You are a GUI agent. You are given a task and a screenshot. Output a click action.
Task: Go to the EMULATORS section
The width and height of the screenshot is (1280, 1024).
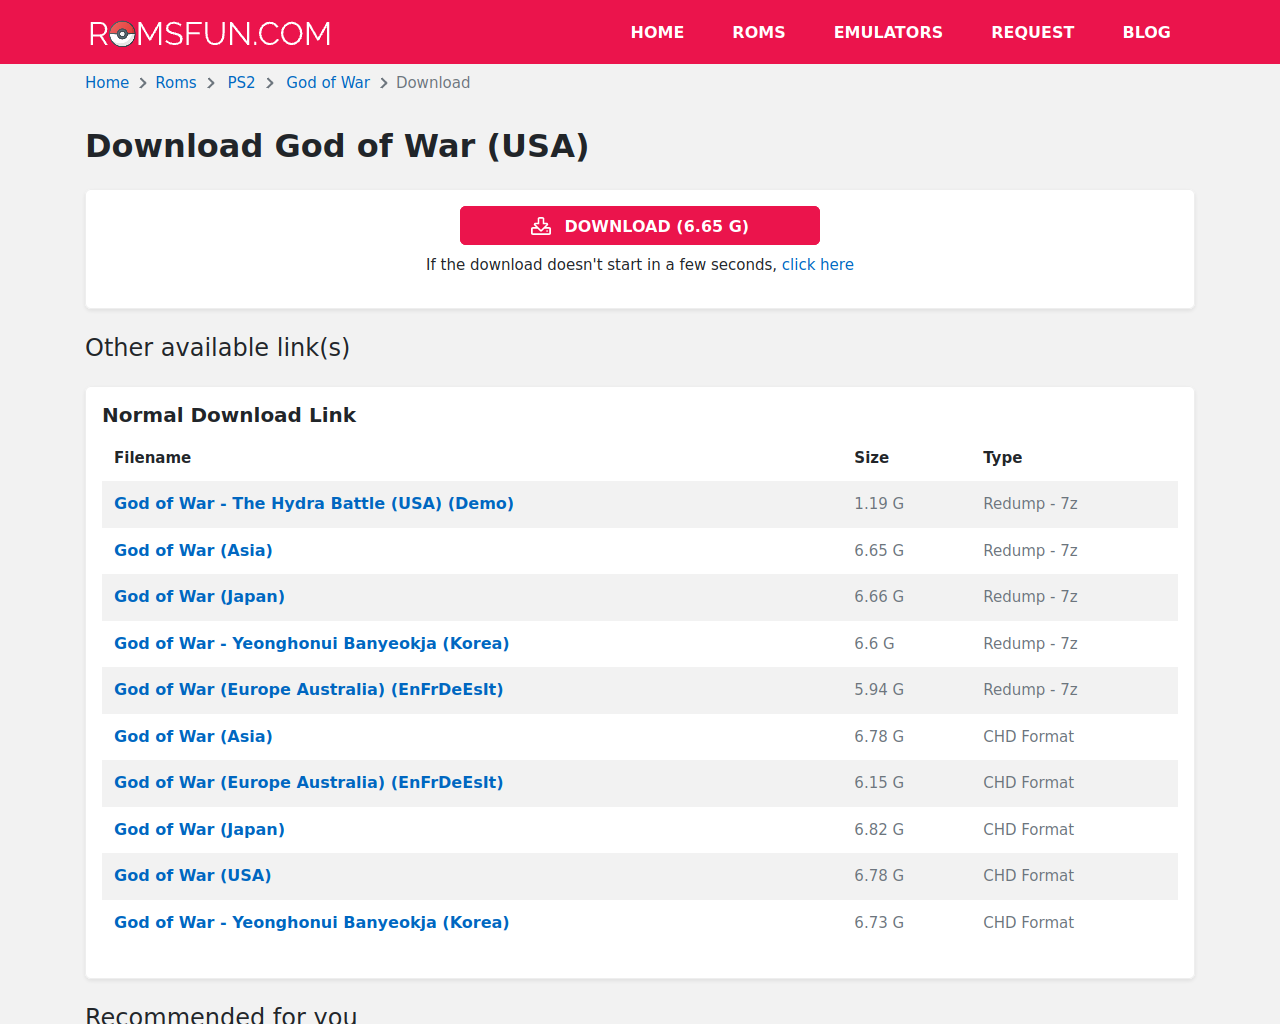[888, 32]
